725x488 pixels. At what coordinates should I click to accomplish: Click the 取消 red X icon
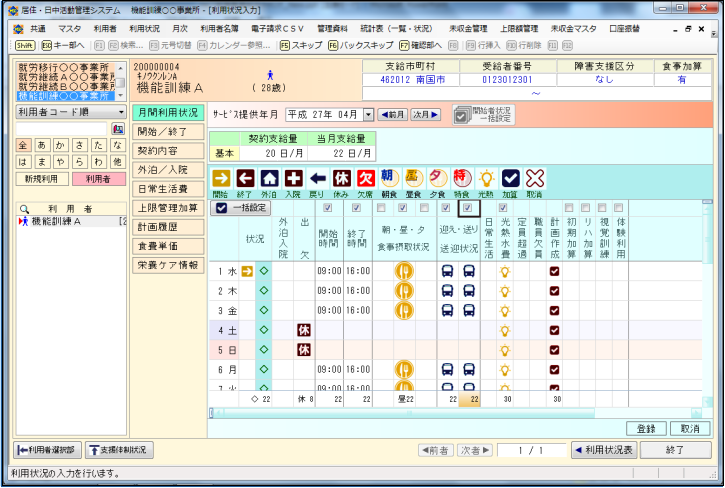[x=535, y=177]
